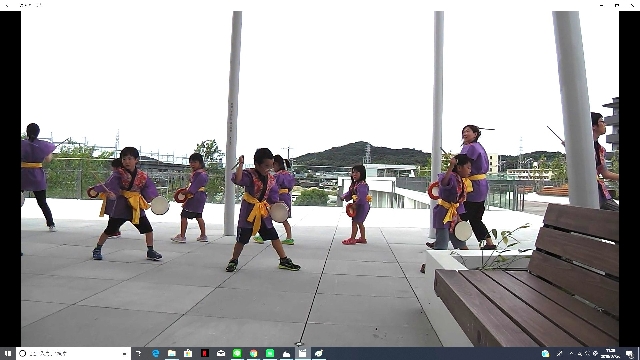
Task: Open the Mail app on the taskbar
Action: pyautogui.click(x=221, y=353)
